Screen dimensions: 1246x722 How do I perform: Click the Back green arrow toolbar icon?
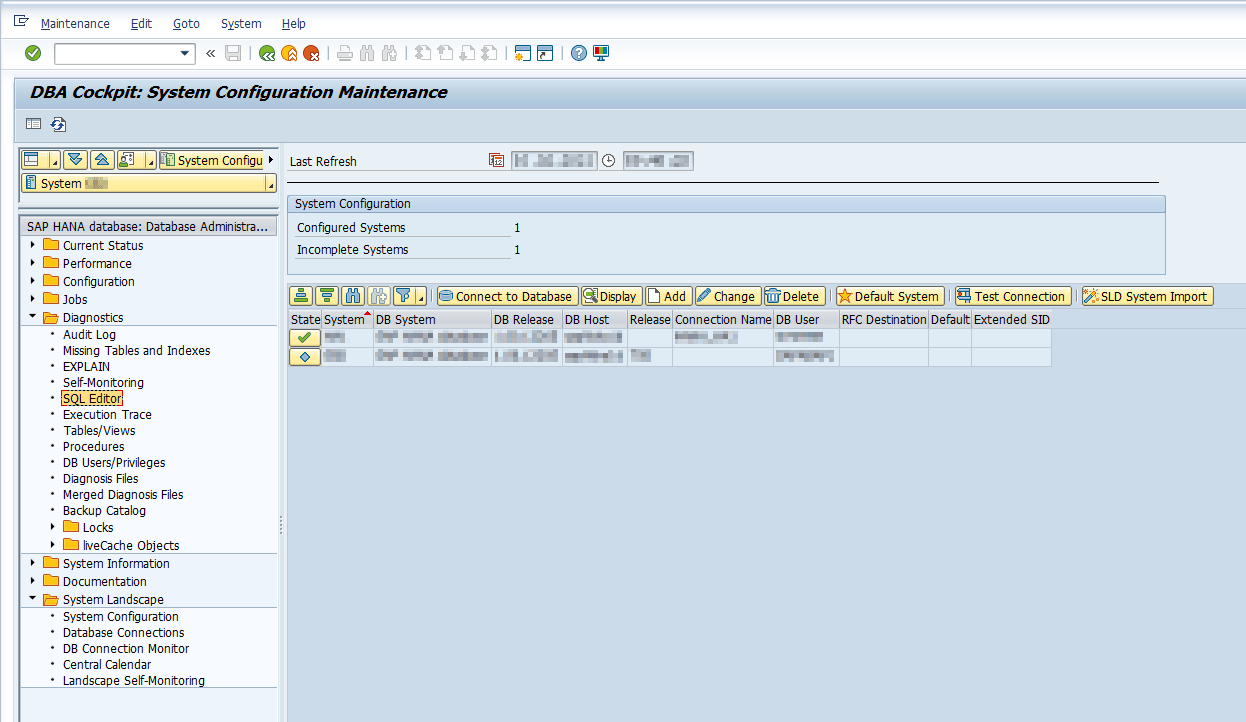point(266,53)
